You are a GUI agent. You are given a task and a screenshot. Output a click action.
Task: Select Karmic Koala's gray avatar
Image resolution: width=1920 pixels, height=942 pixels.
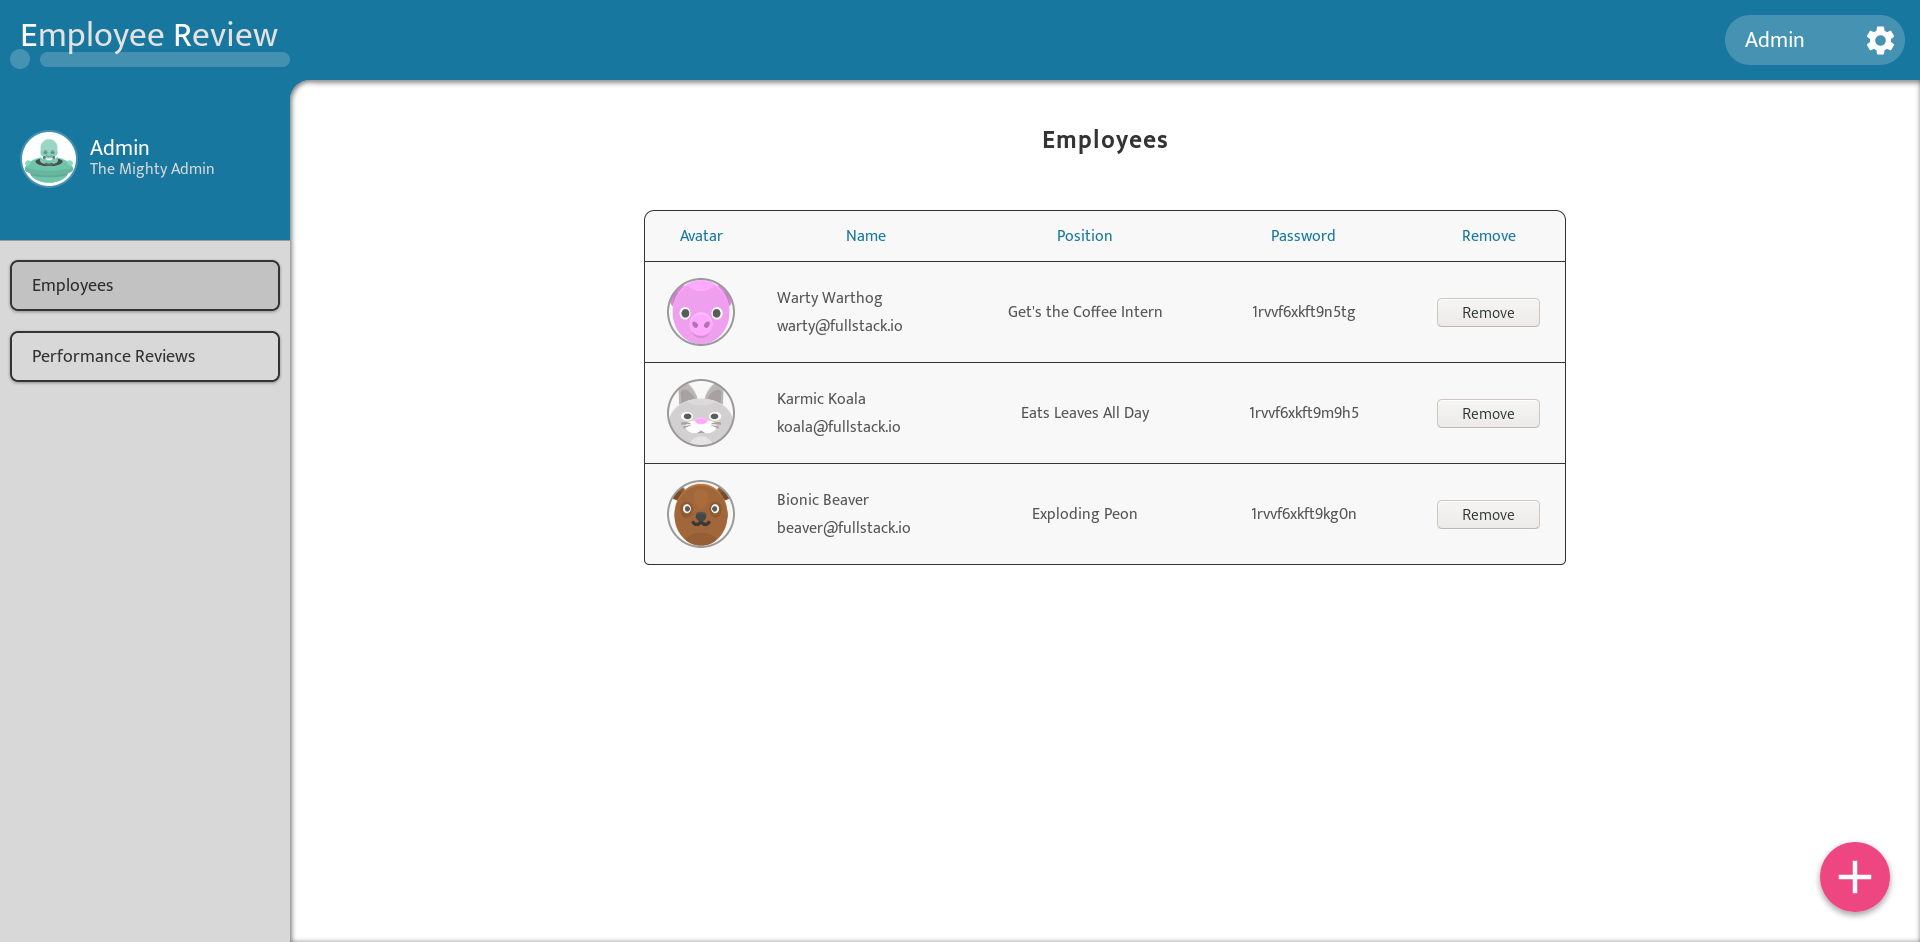pyautogui.click(x=701, y=413)
